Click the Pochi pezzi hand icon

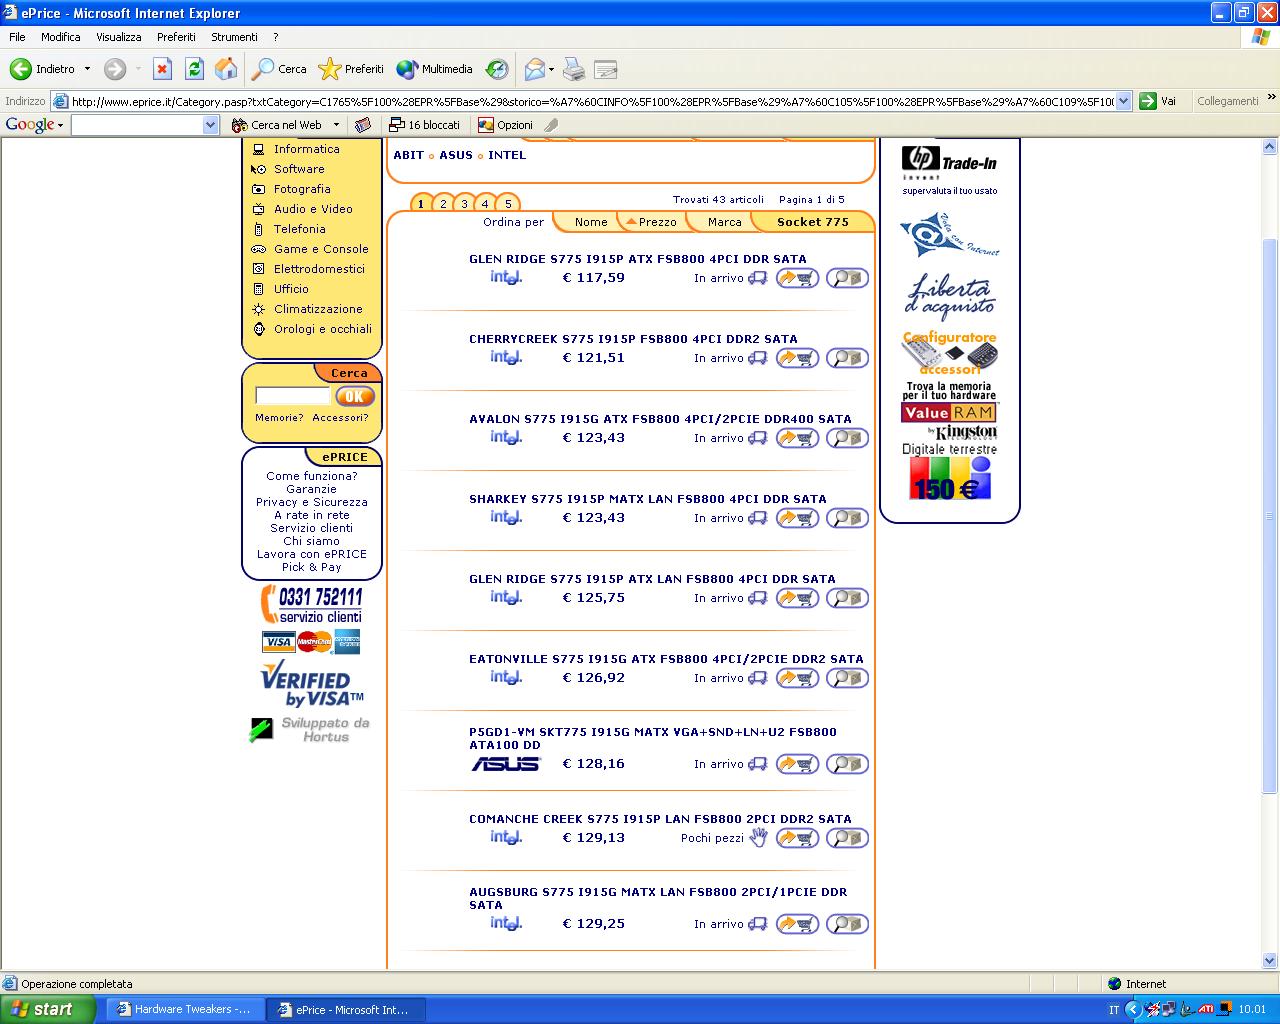(759, 837)
